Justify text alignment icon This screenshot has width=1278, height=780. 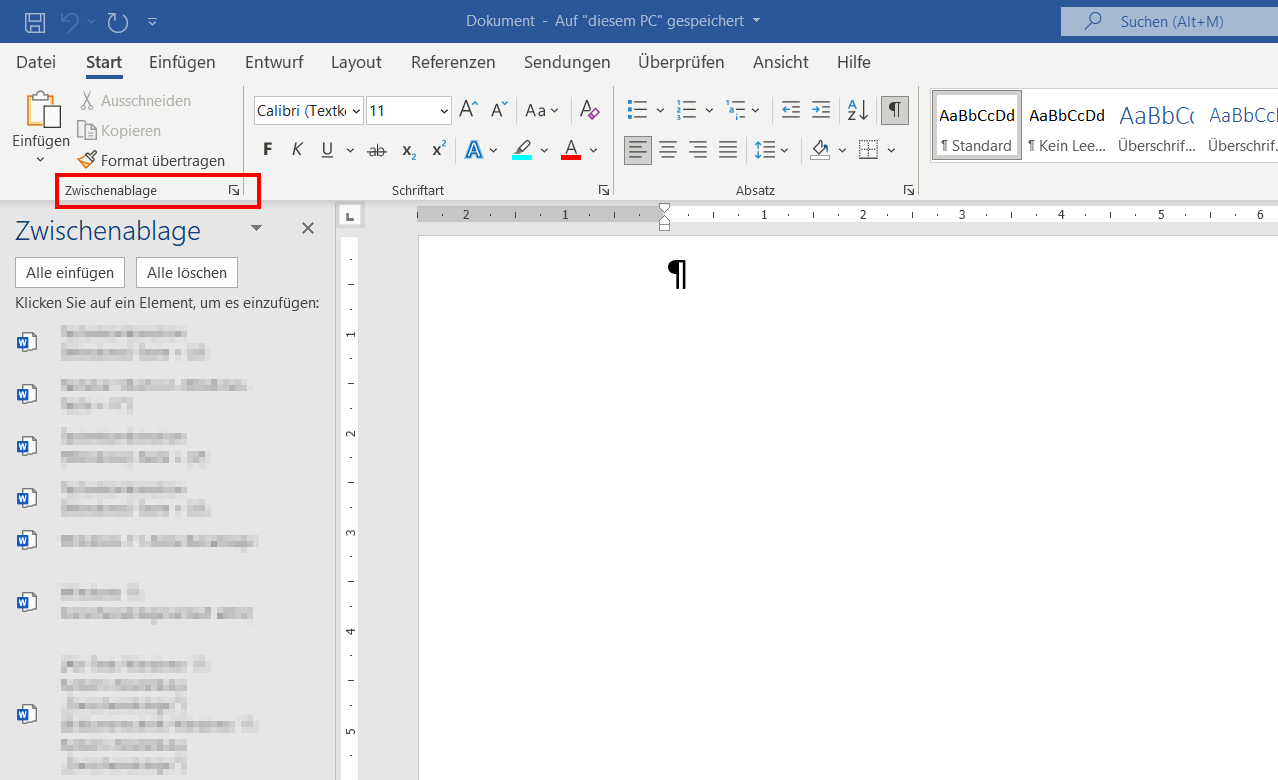(x=728, y=150)
